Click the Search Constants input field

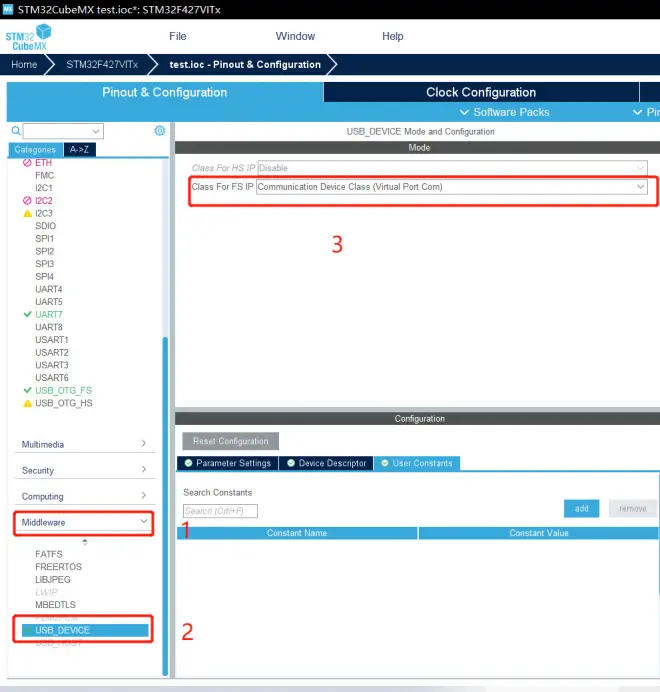click(x=221, y=511)
